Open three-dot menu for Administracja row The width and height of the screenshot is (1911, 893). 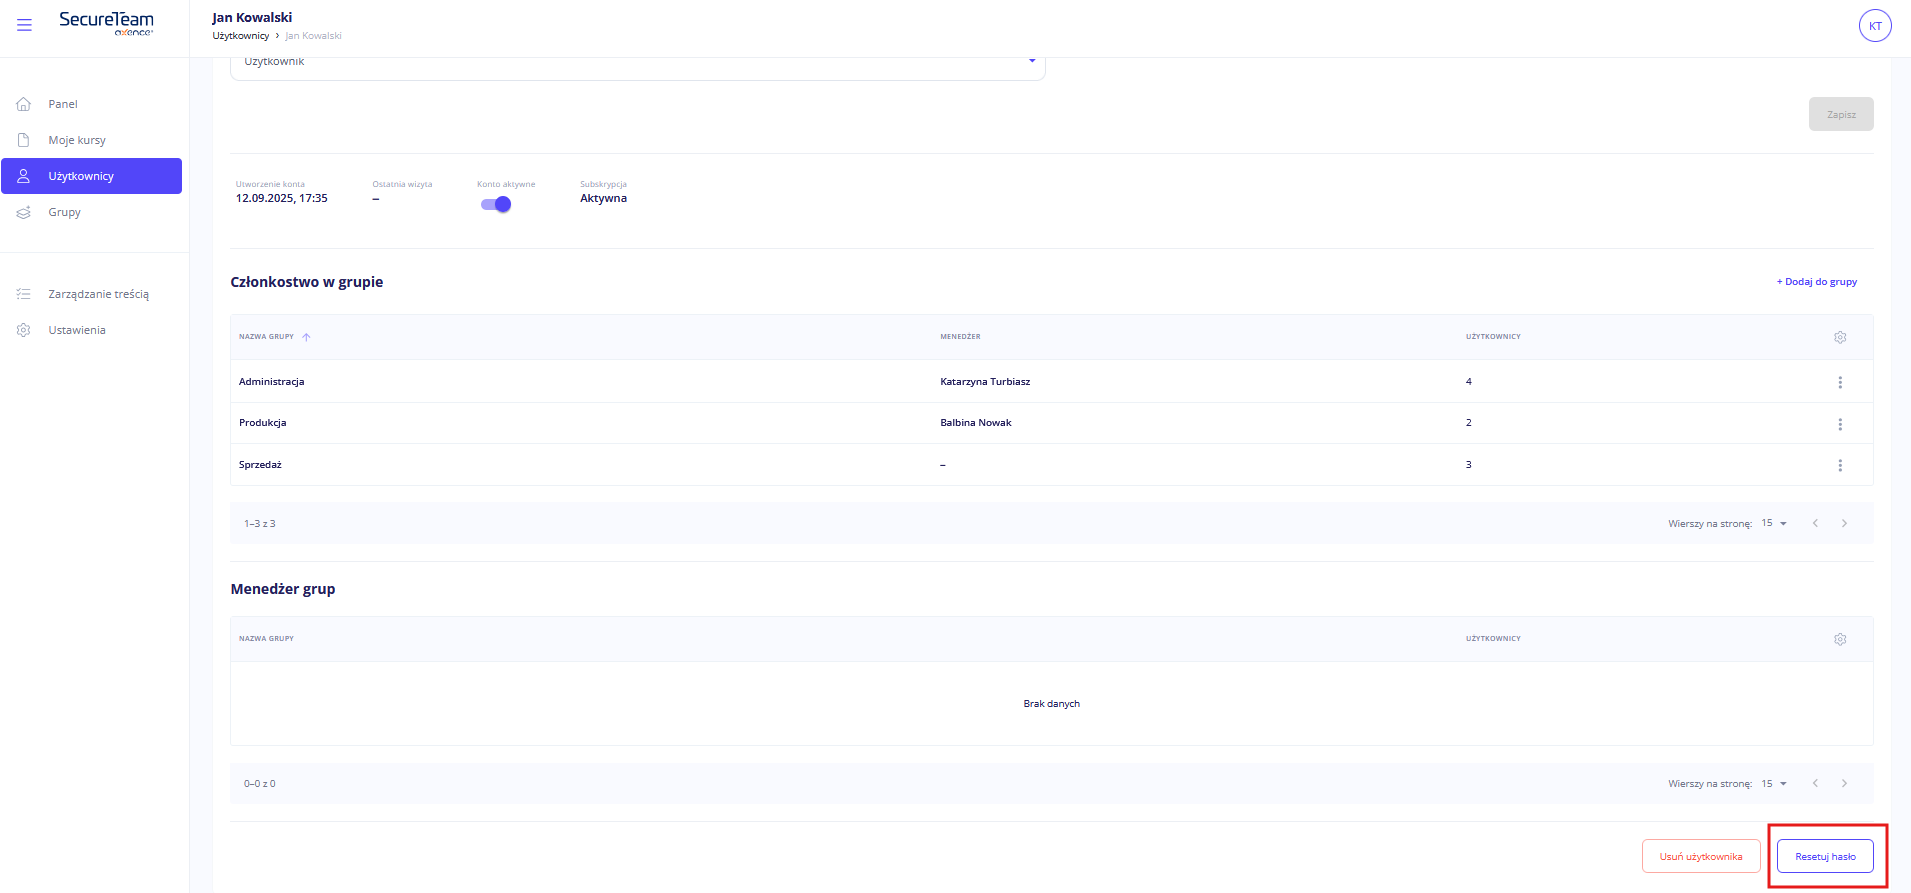click(x=1839, y=383)
